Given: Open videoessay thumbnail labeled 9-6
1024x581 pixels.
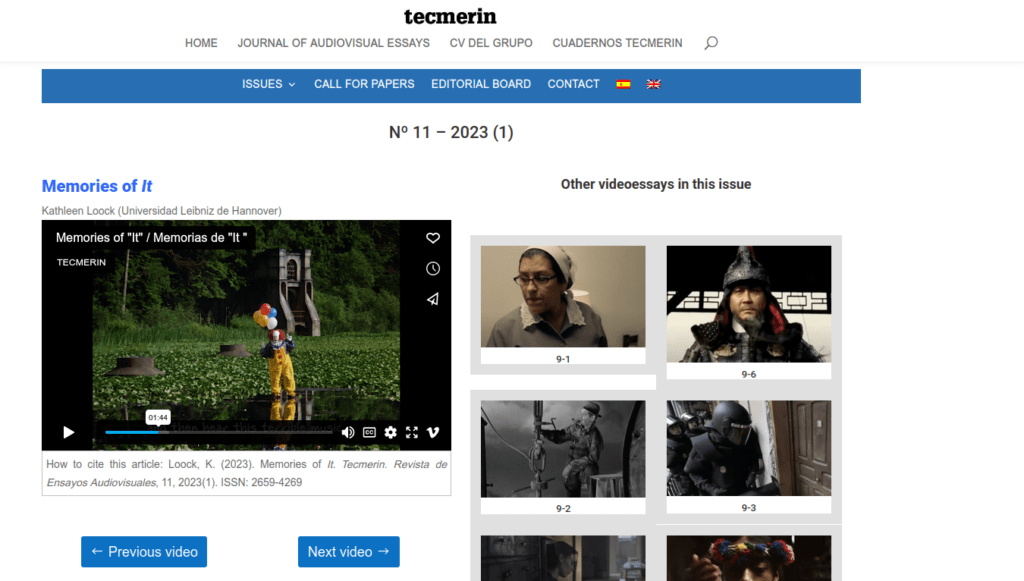Looking at the screenshot, I should (x=748, y=304).
